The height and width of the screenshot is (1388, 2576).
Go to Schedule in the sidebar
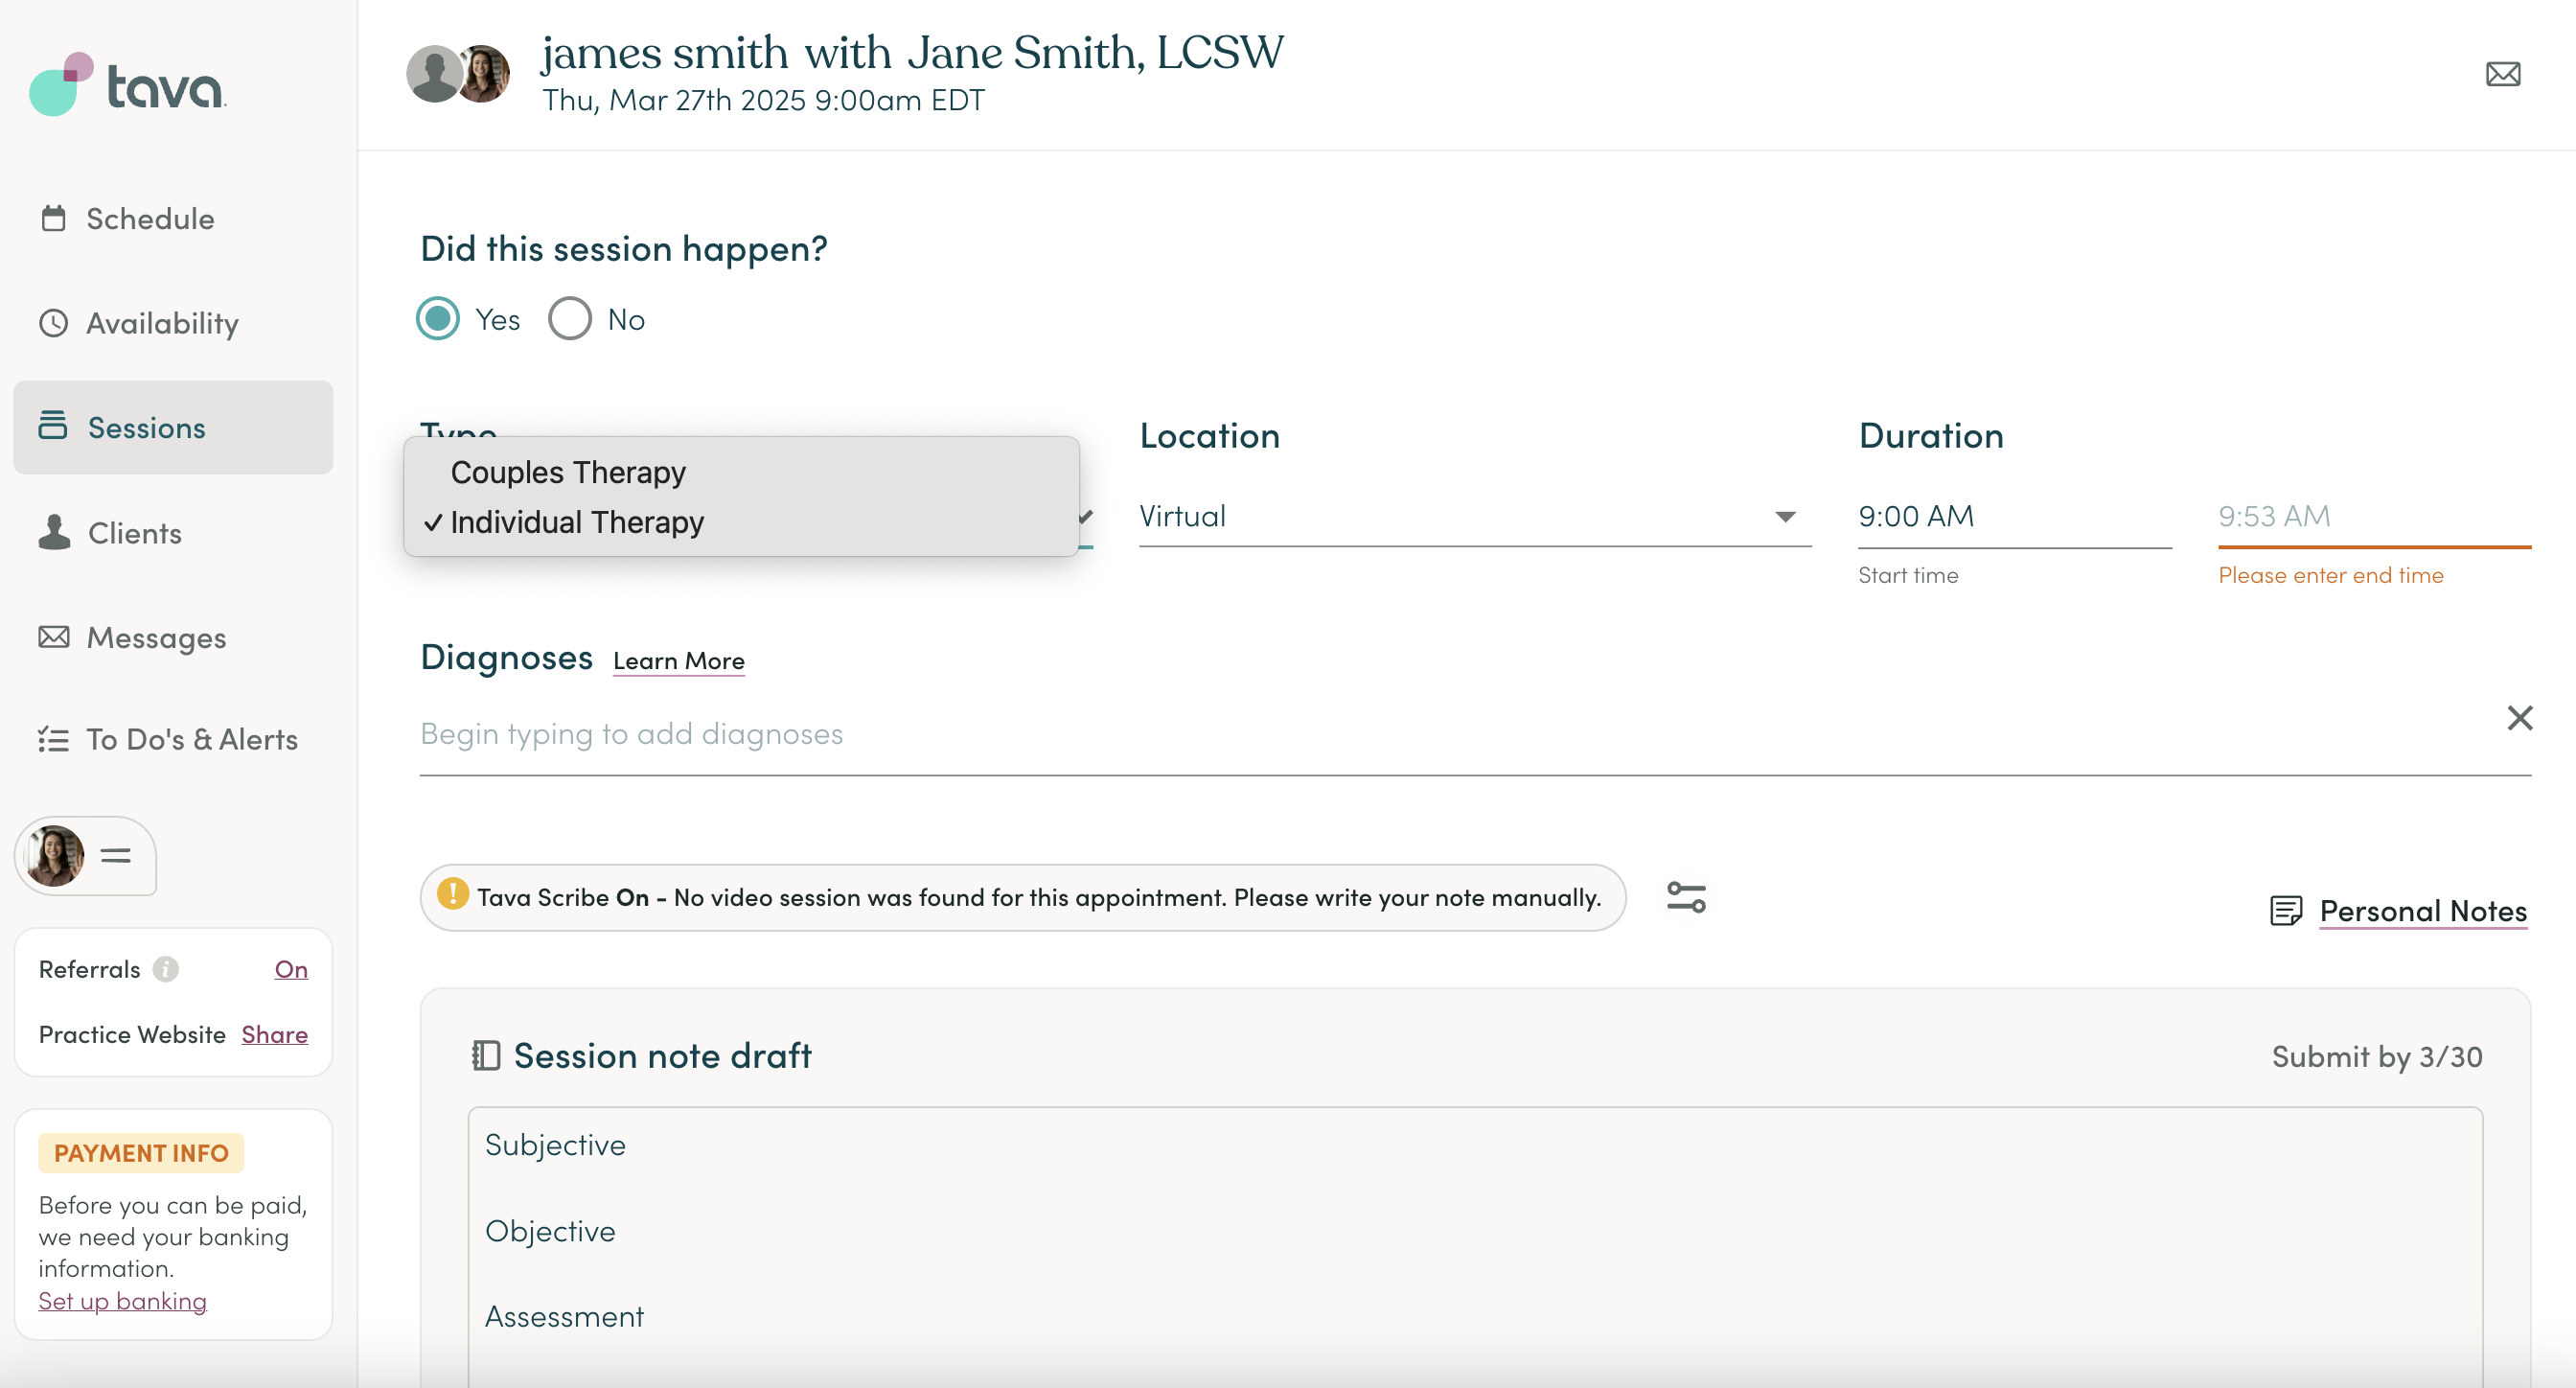pyautogui.click(x=173, y=218)
